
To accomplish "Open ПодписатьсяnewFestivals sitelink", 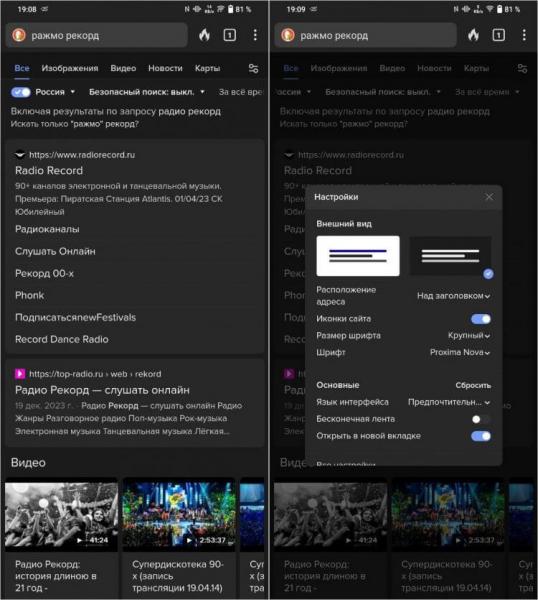I will coord(75,318).
